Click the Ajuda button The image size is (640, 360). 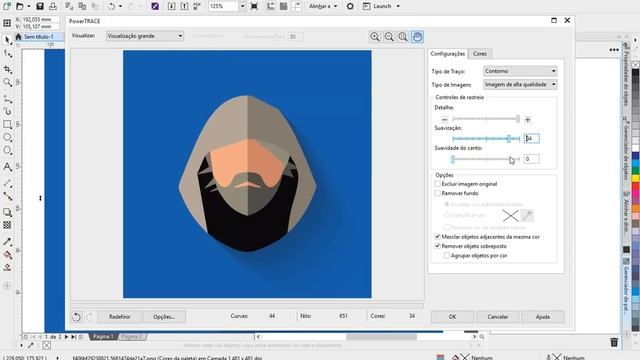click(543, 317)
